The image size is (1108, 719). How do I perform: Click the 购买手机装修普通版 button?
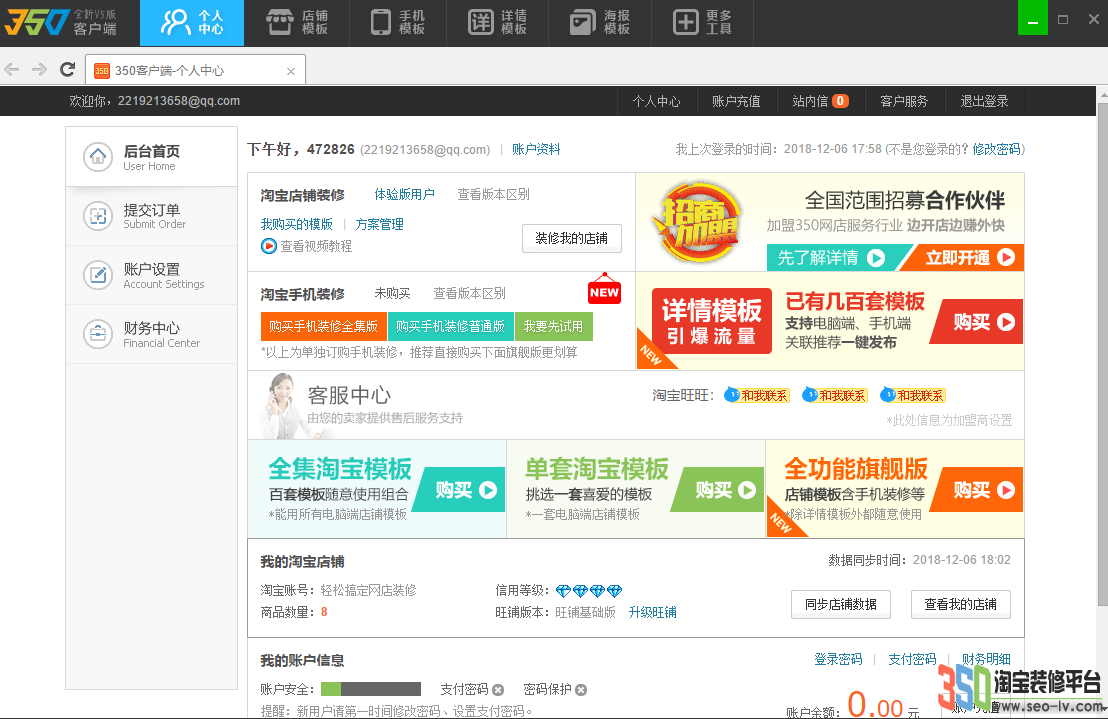click(451, 326)
